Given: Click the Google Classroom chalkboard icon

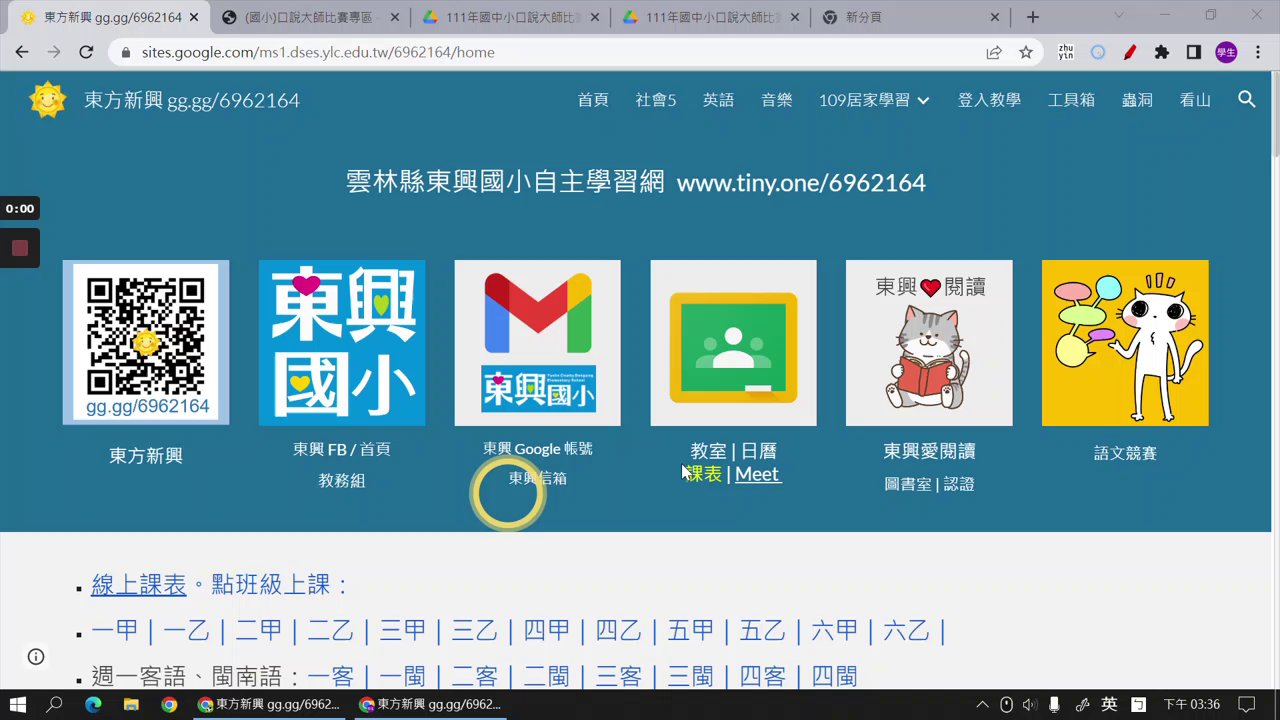Looking at the screenshot, I should [x=733, y=343].
